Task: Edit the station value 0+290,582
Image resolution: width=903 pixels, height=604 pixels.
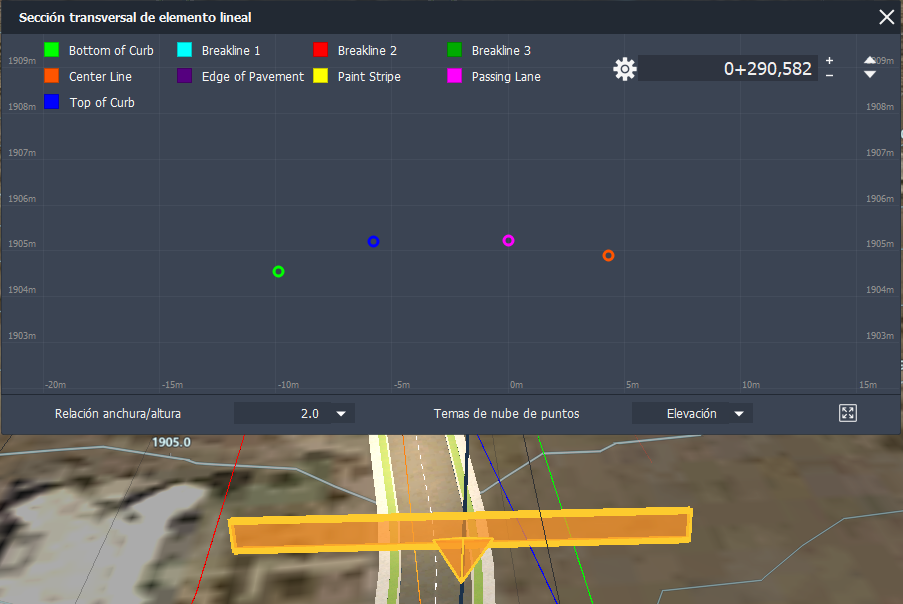Action: pos(728,69)
